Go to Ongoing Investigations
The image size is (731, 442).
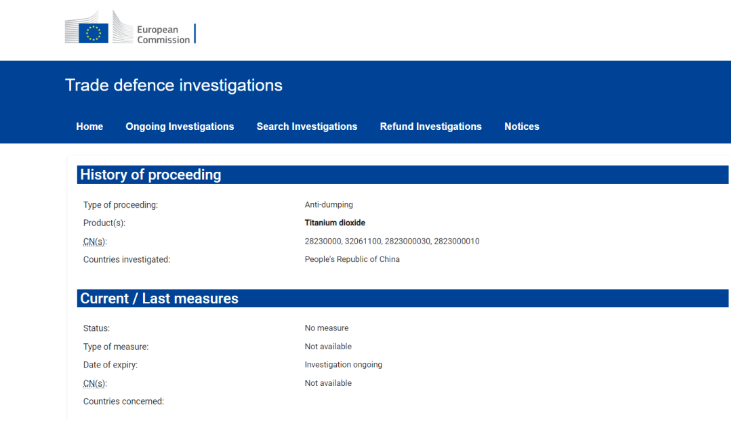[x=179, y=126]
